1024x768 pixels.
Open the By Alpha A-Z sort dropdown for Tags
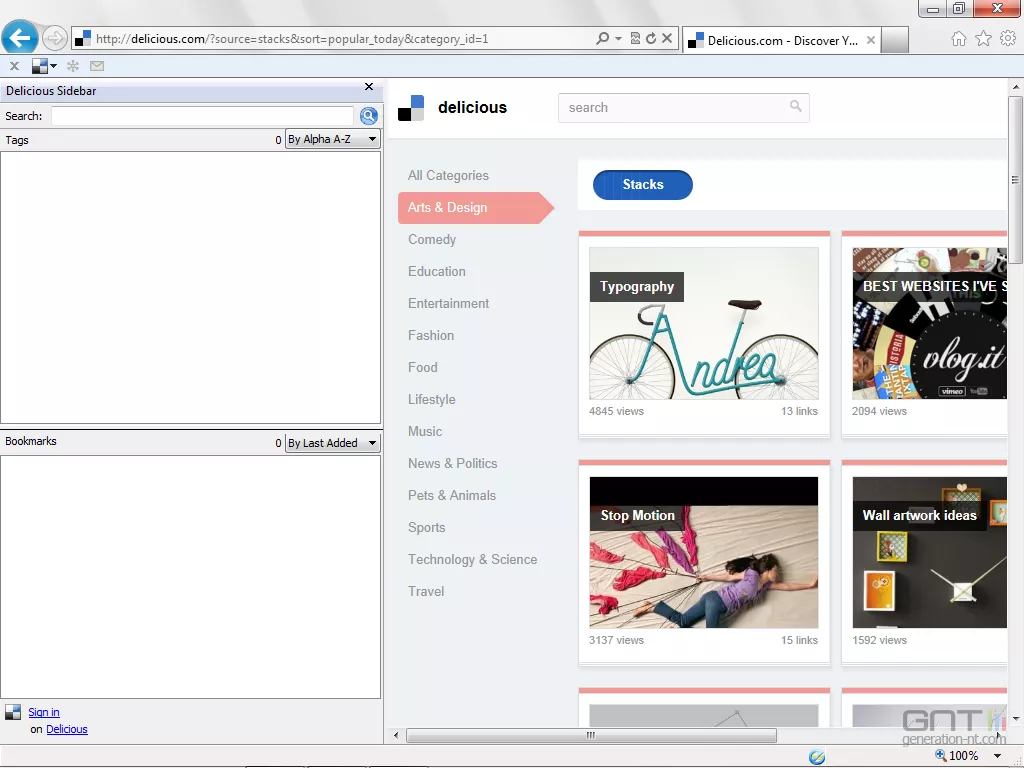point(332,140)
